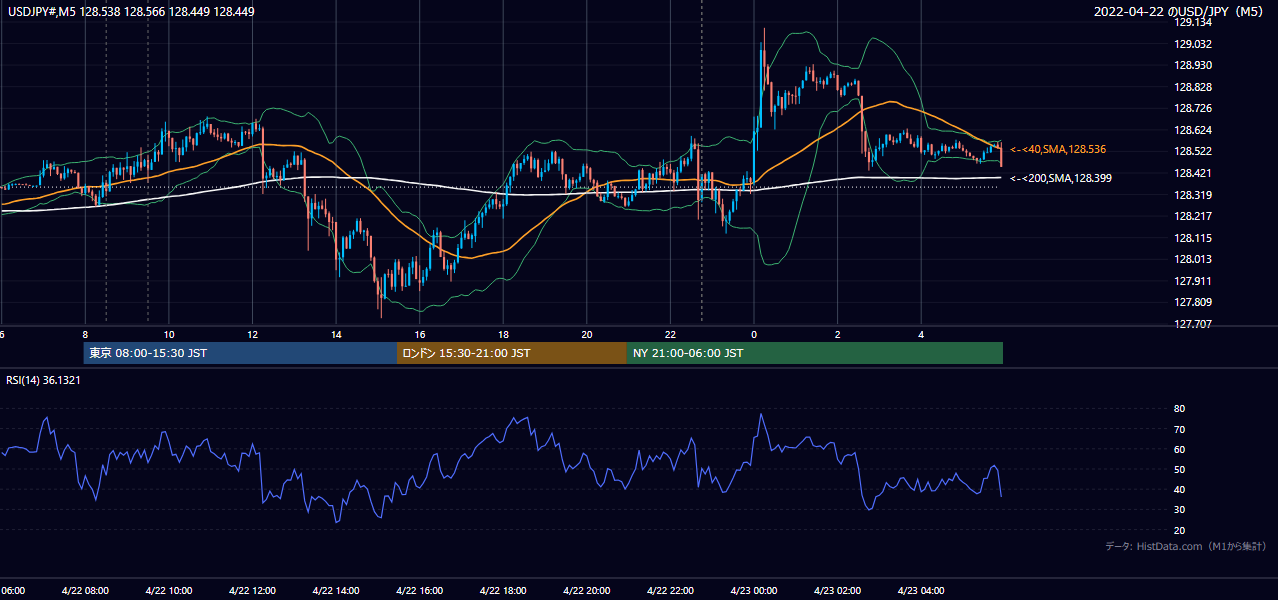The image size is (1278, 600).
Task: Click price axis value 129.032
Action: [x=1192, y=44]
